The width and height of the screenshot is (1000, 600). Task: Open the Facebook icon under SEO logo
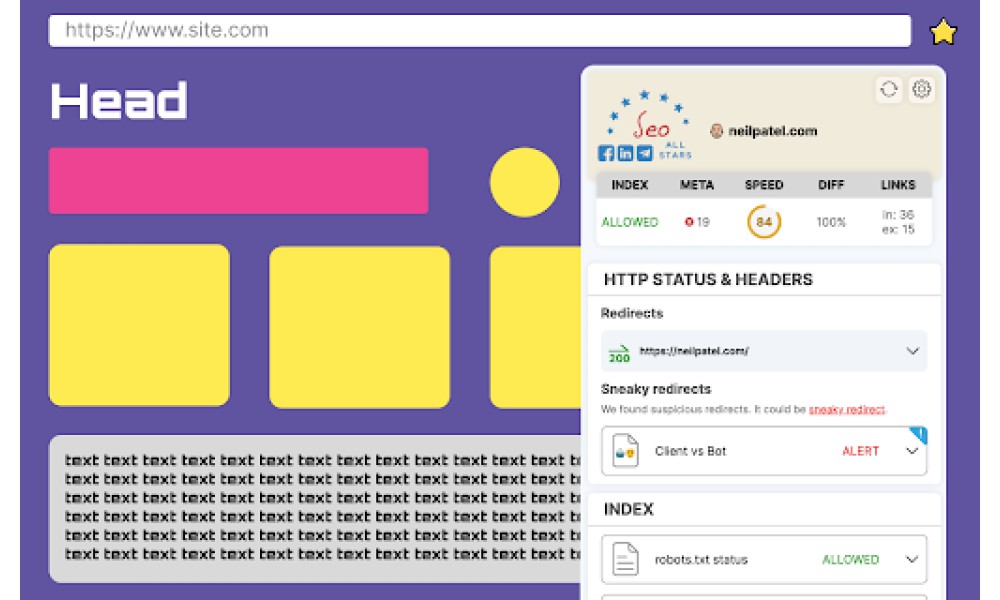pos(606,153)
